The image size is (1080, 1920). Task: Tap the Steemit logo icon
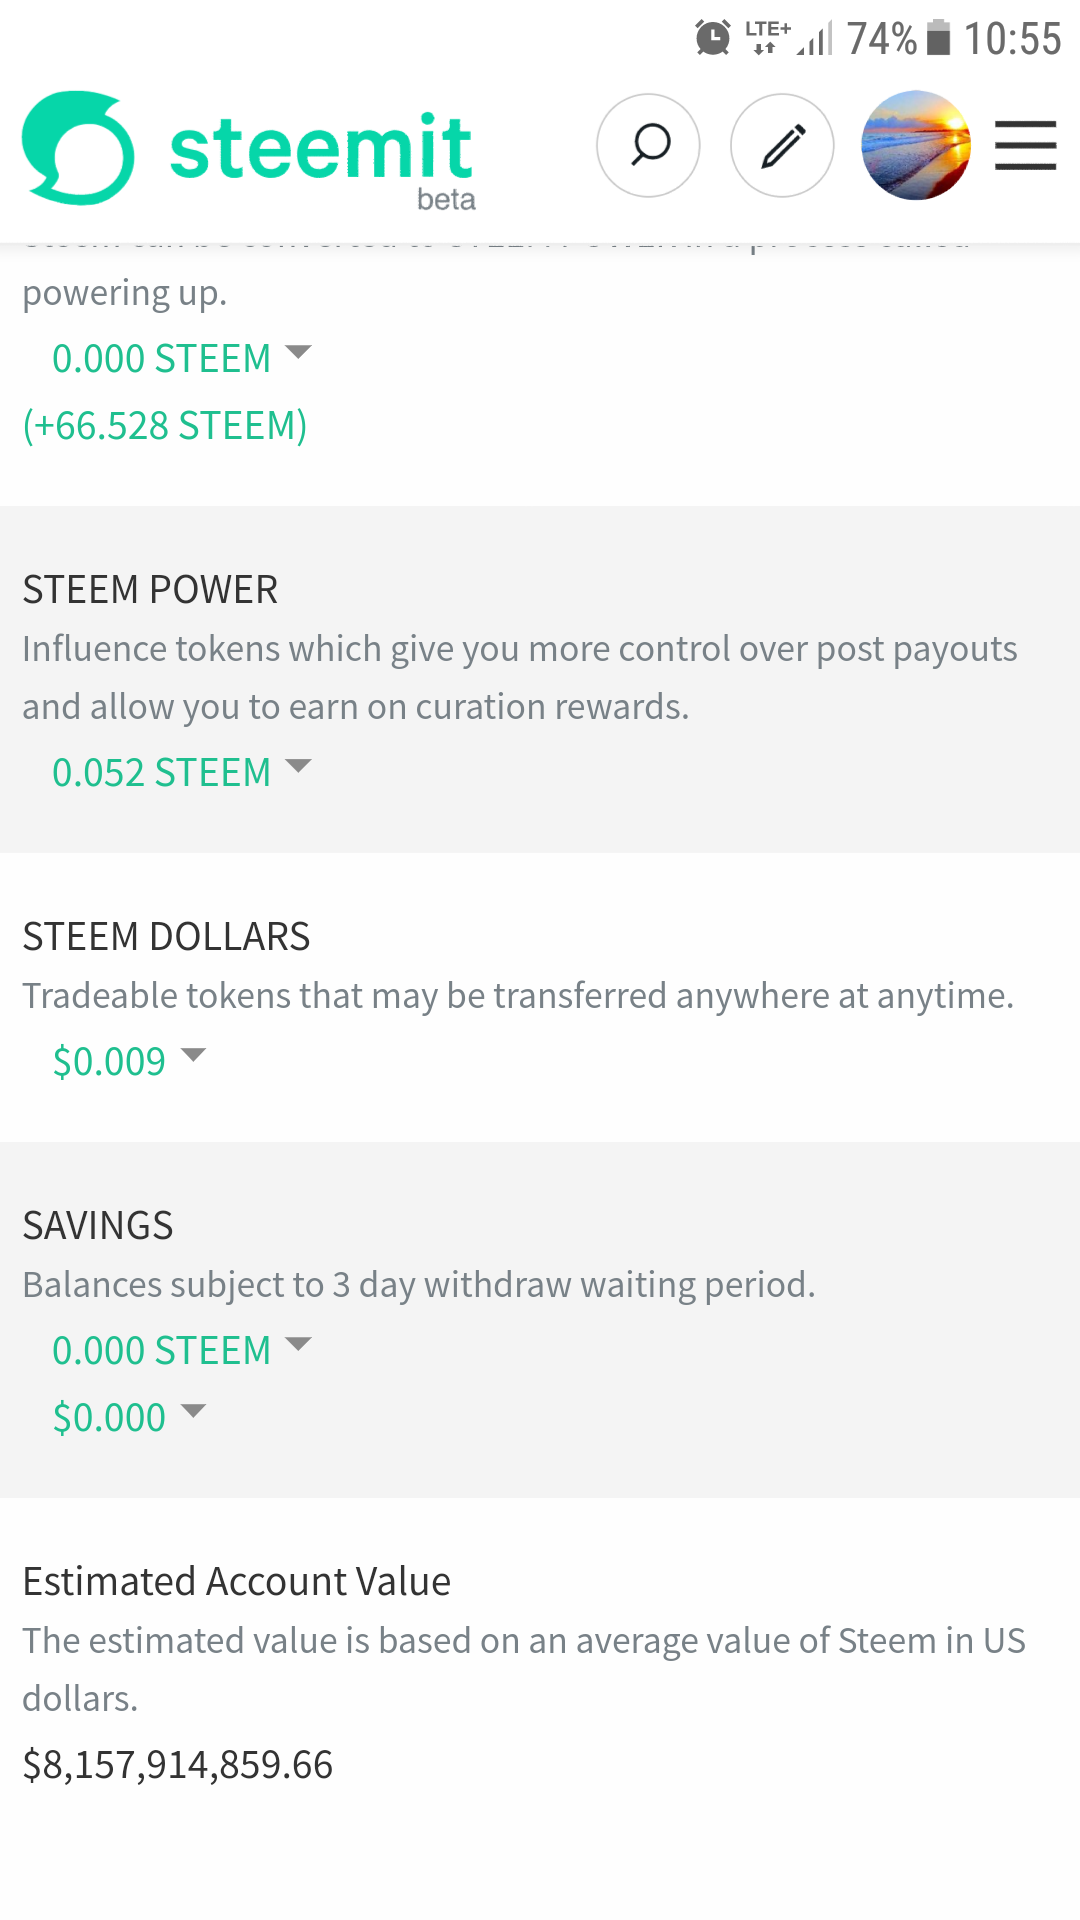(x=78, y=148)
